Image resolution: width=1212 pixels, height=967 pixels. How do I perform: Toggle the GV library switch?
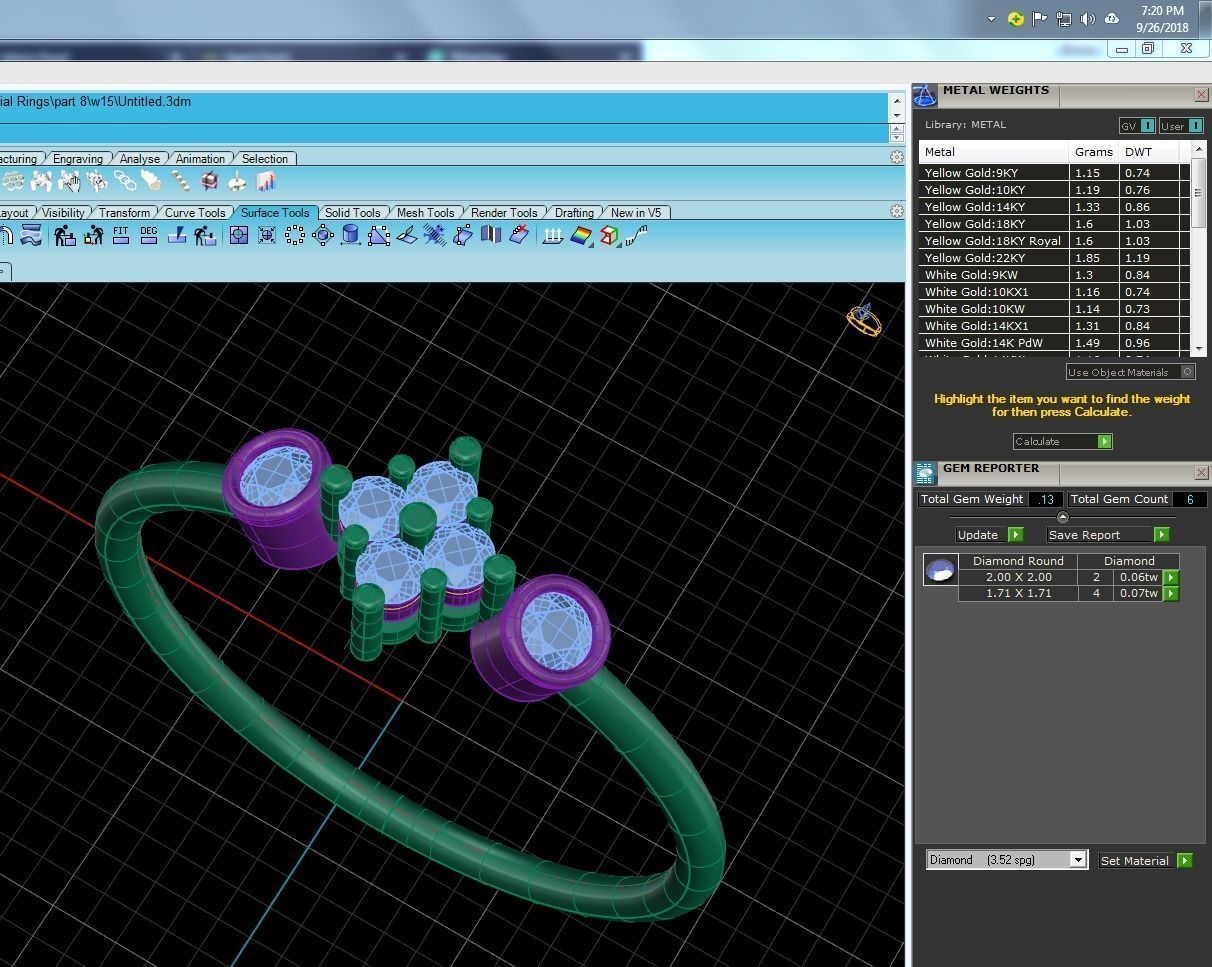[1137, 125]
